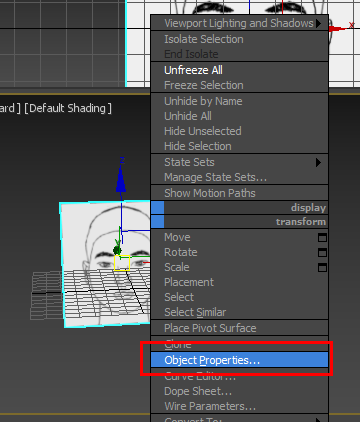The height and width of the screenshot is (422, 360).
Task: Choose Wire Parameters…
Action: point(239,406)
